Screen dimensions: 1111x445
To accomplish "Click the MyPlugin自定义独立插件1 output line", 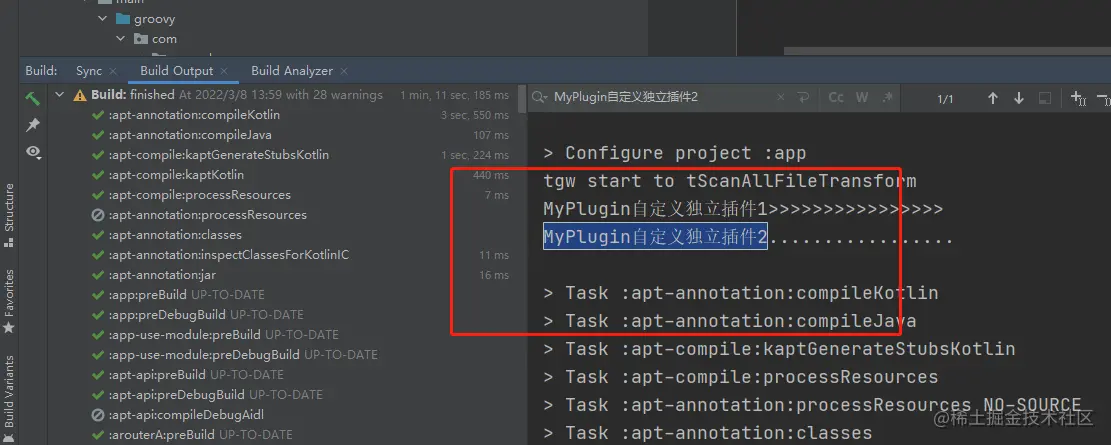I will point(743,209).
